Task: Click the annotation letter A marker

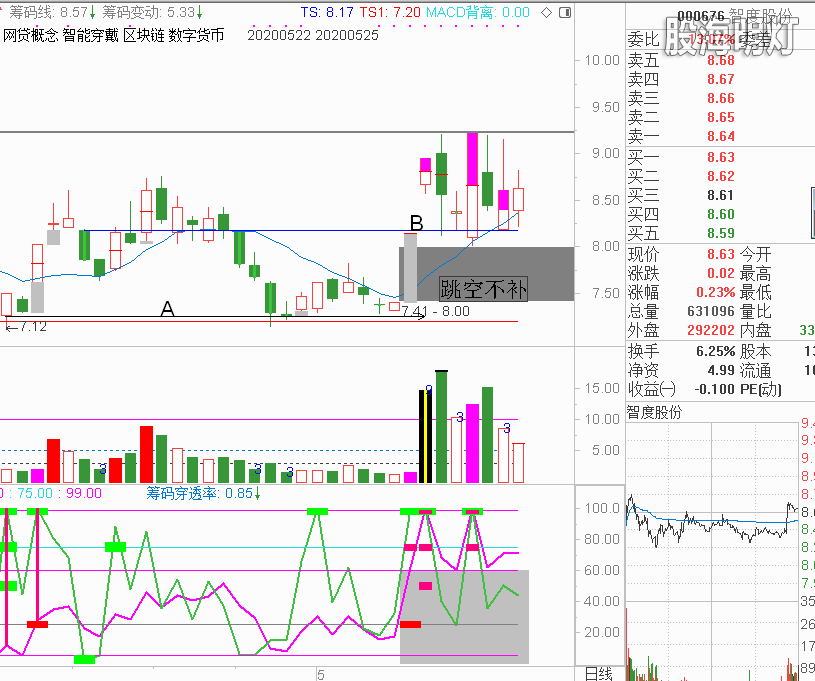Action: [x=168, y=310]
